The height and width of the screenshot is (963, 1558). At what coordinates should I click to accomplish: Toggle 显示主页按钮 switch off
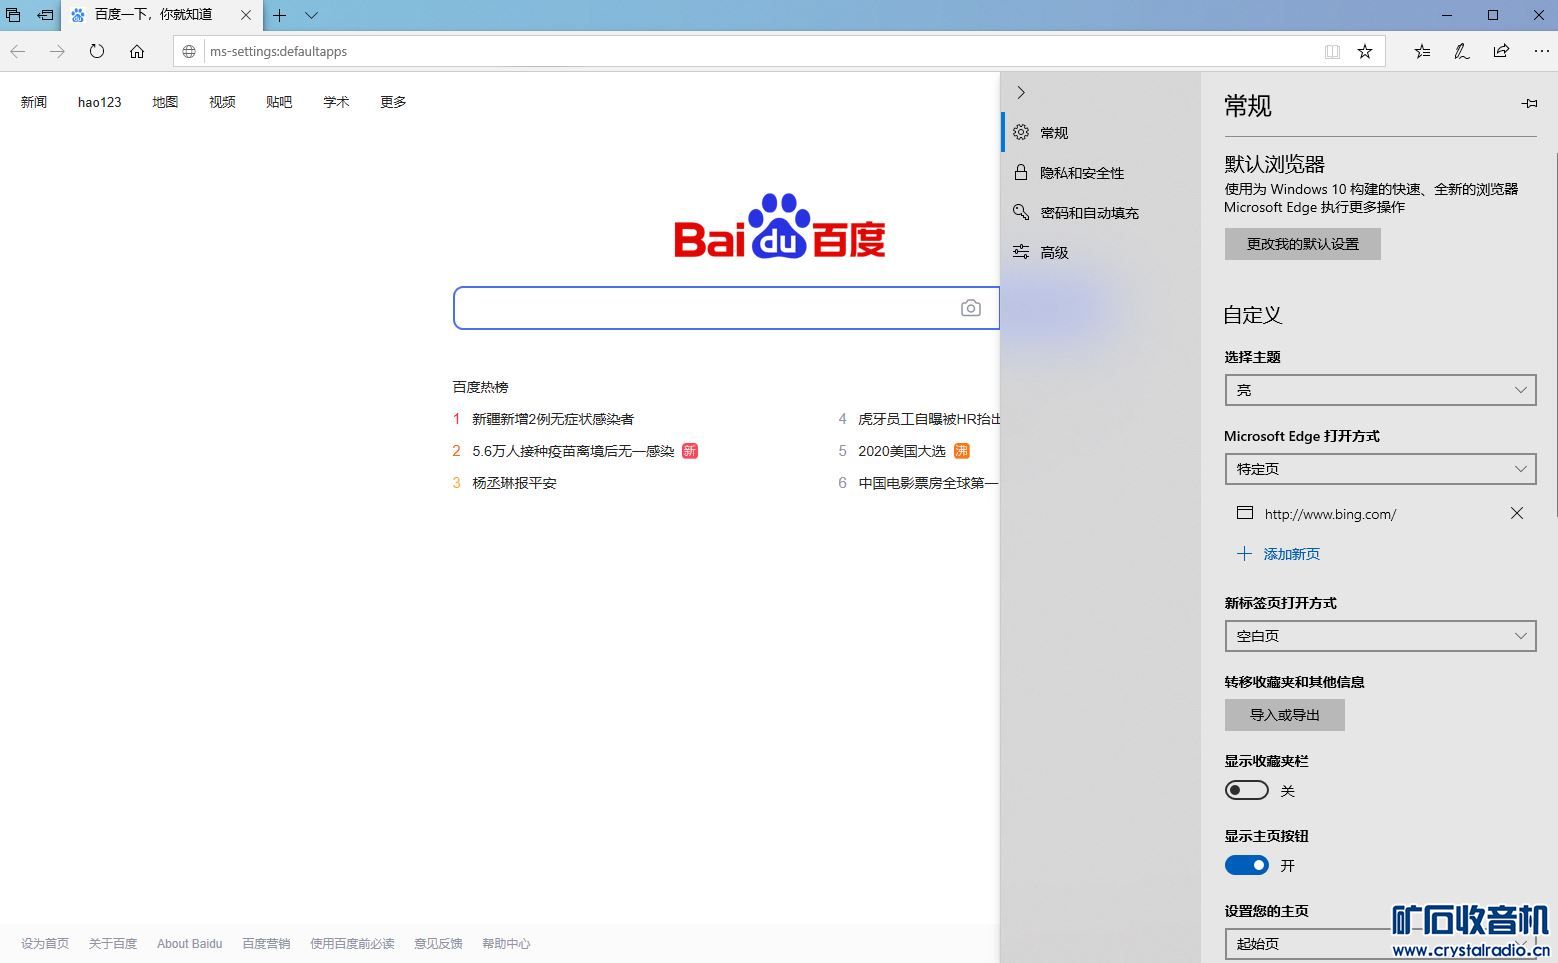coord(1247,865)
